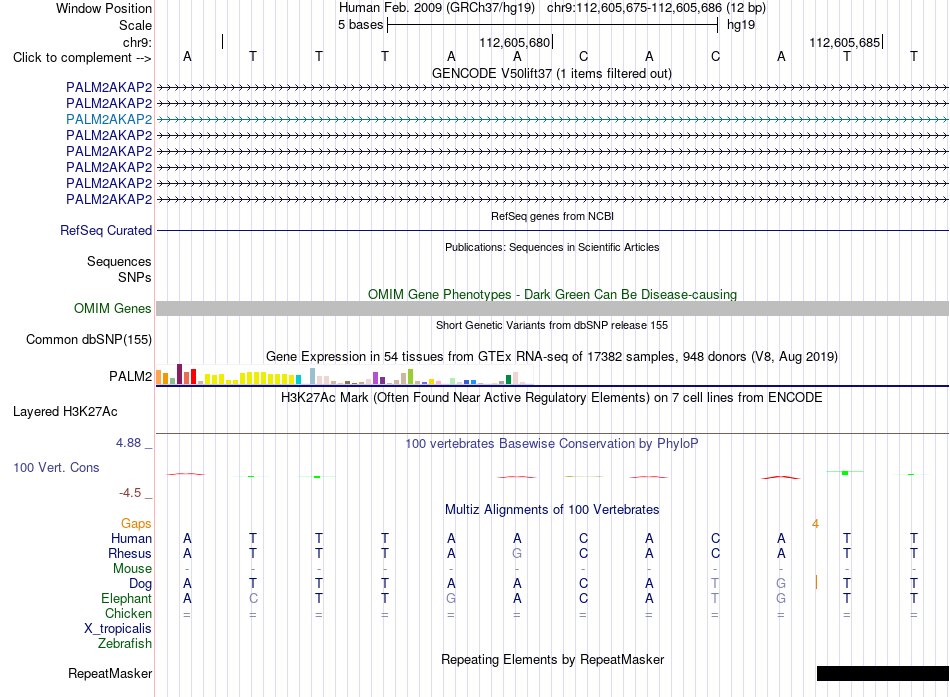Click the '5 bases' scale bar
The image size is (950, 697).
(553, 25)
